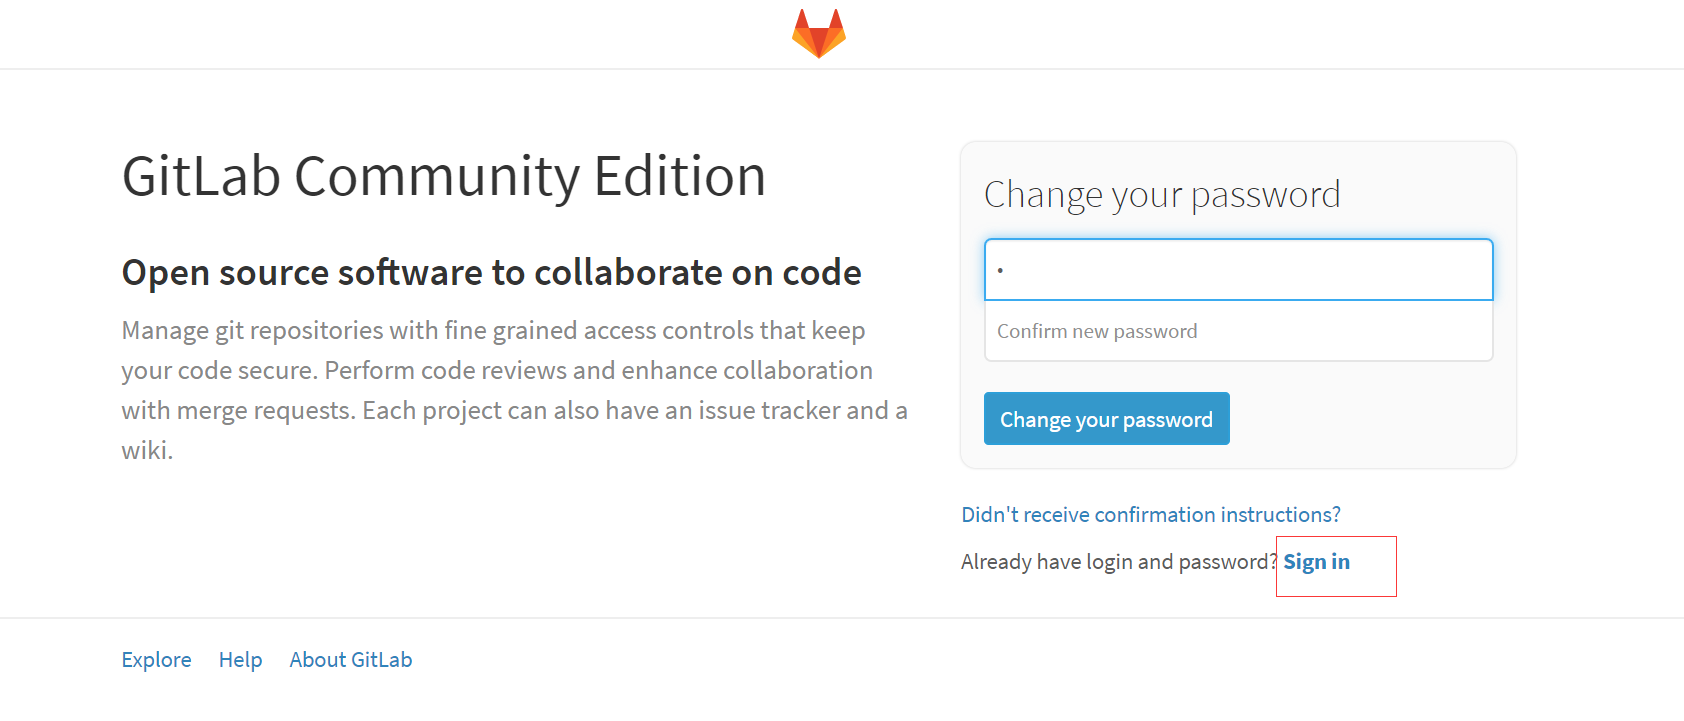Click the About GitLab footer link

pyautogui.click(x=350, y=659)
